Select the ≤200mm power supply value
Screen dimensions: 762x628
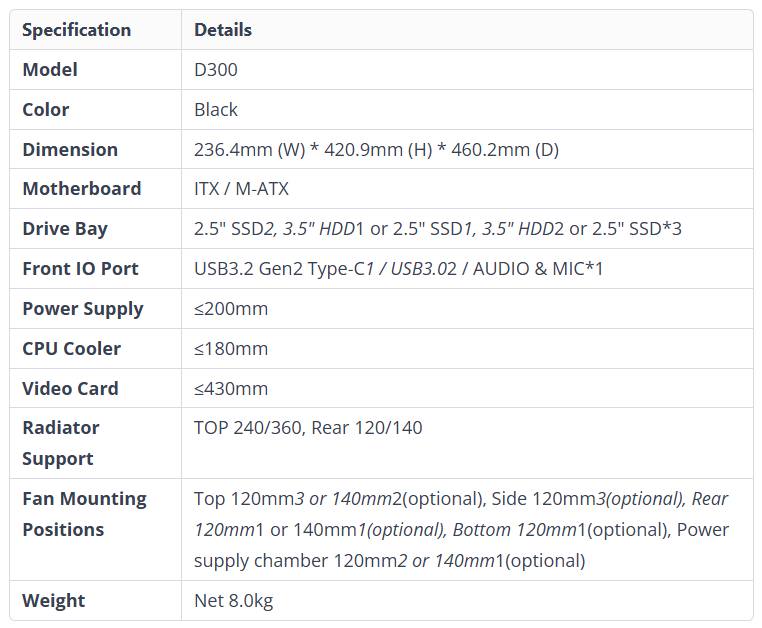pos(231,309)
